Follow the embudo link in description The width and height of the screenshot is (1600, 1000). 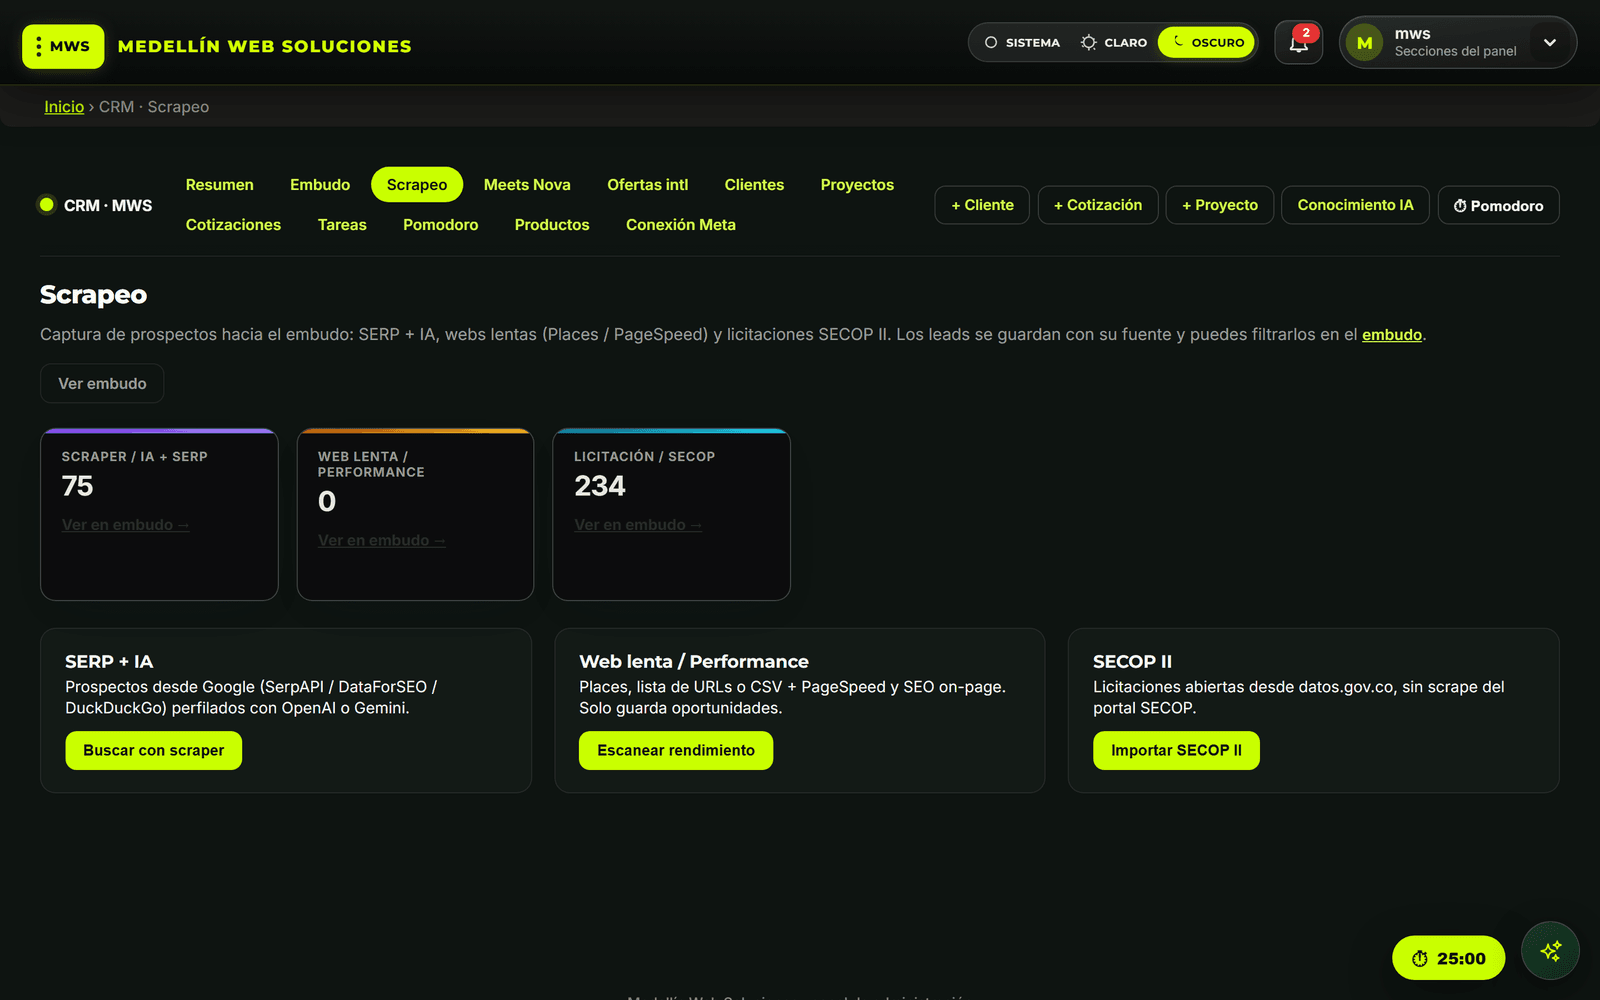coord(1391,335)
